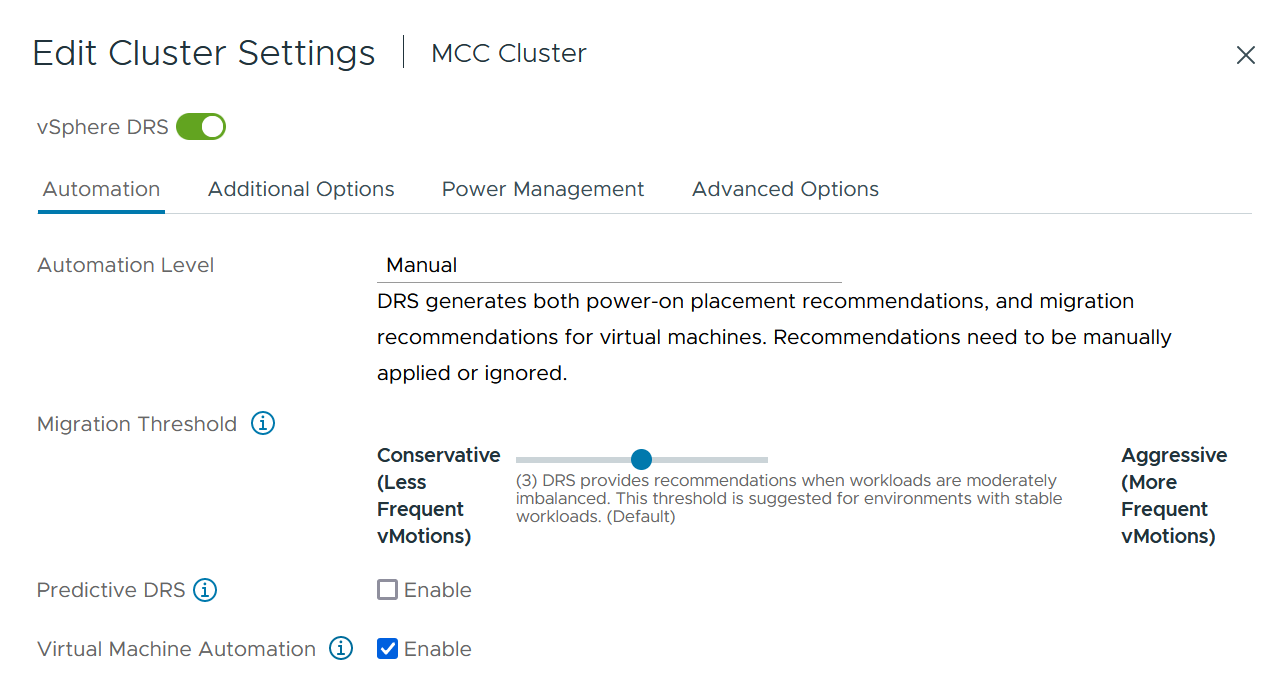Click the Migration Threshold slider handle

tap(642, 459)
